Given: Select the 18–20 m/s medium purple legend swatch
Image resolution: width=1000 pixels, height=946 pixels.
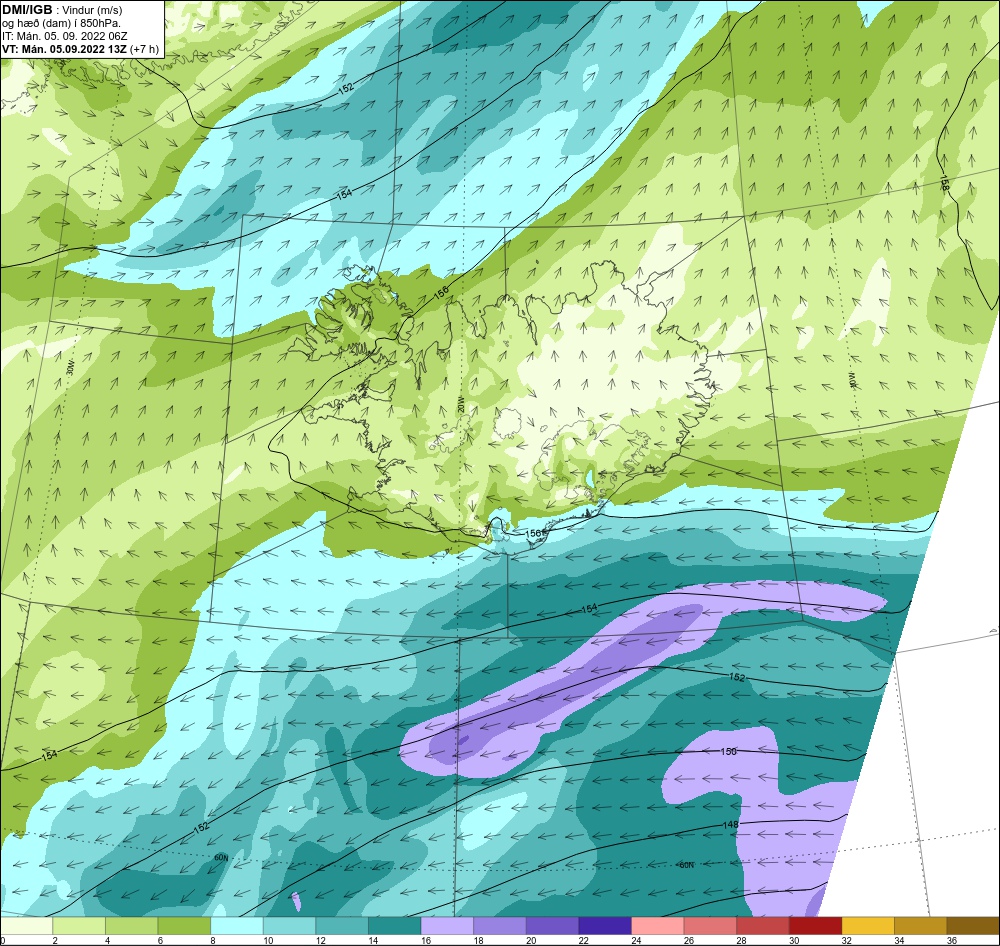Looking at the screenshot, I should coord(500,926).
